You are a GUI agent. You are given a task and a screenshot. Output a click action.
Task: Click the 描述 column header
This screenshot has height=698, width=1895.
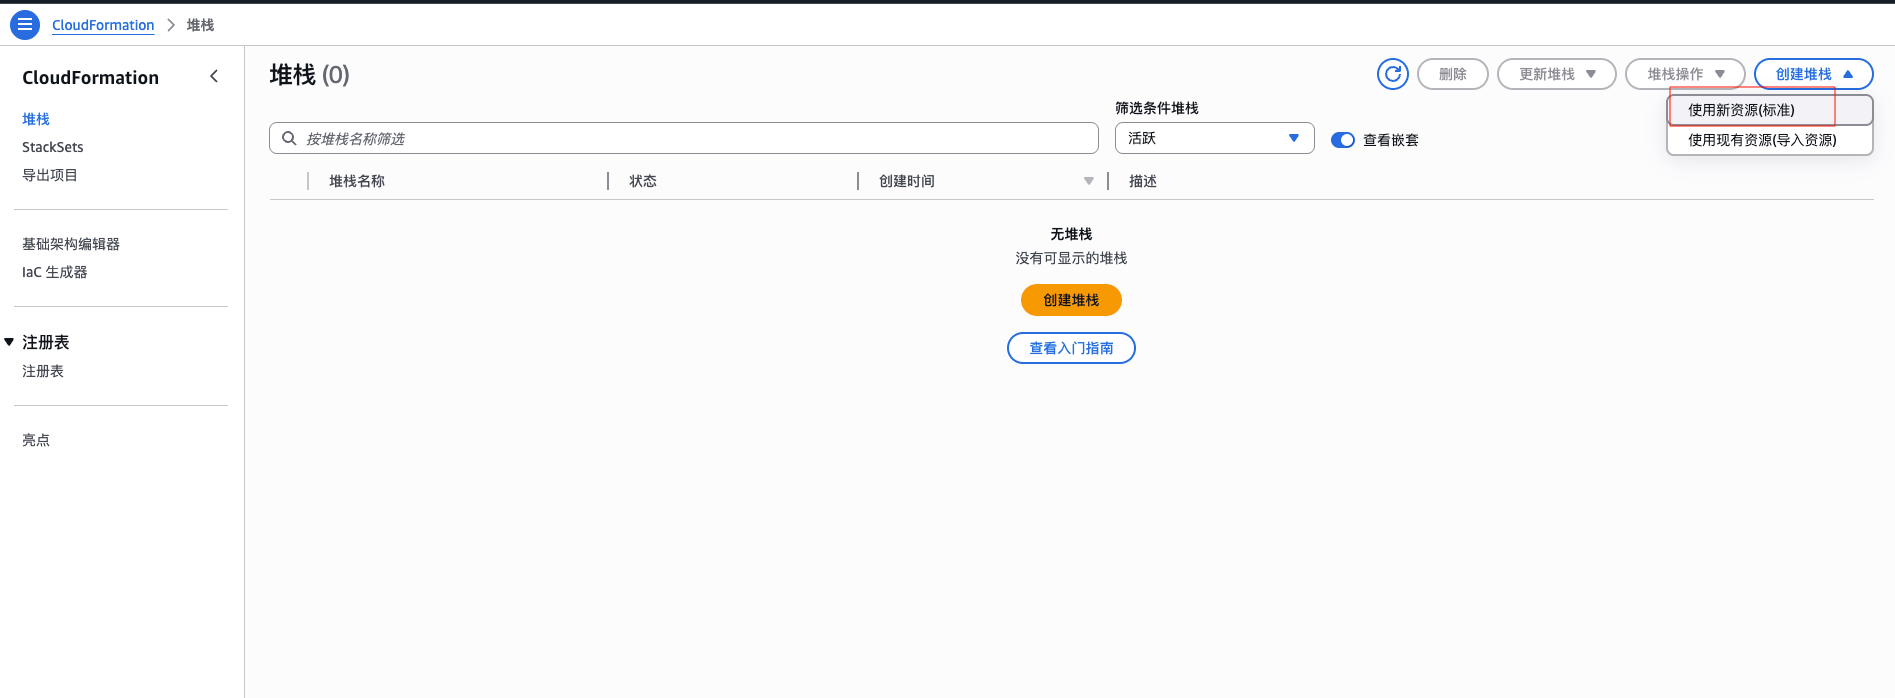click(x=1143, y=181)
